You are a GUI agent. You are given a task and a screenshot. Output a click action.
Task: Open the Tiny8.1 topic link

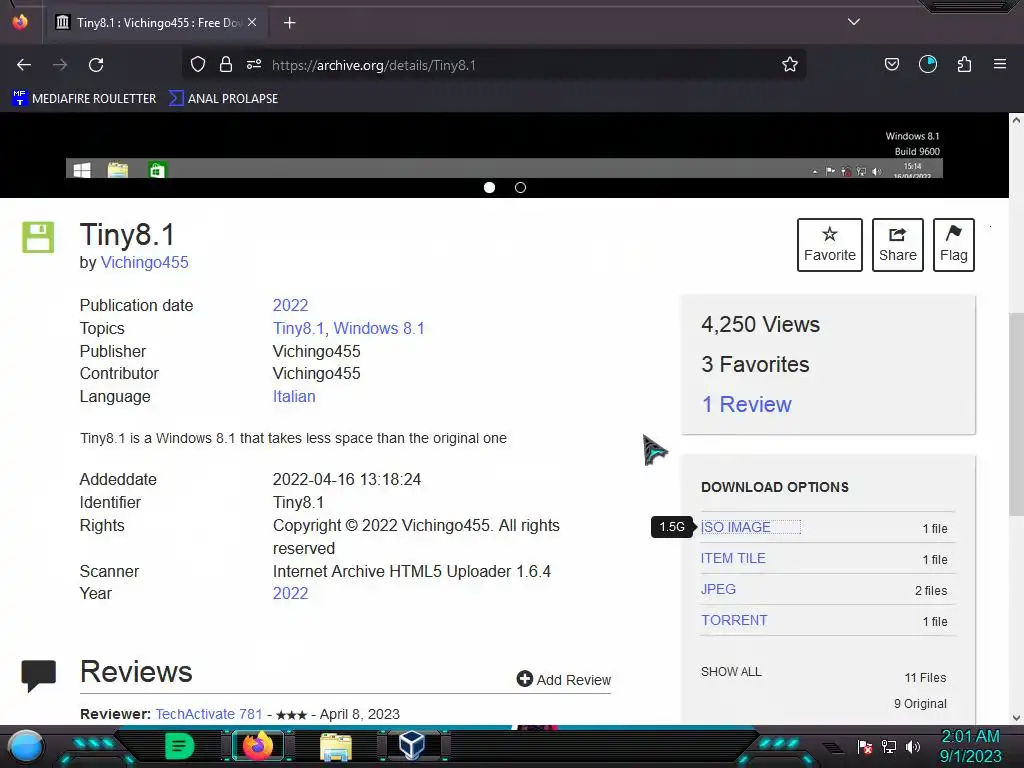[x=298, y=328]
